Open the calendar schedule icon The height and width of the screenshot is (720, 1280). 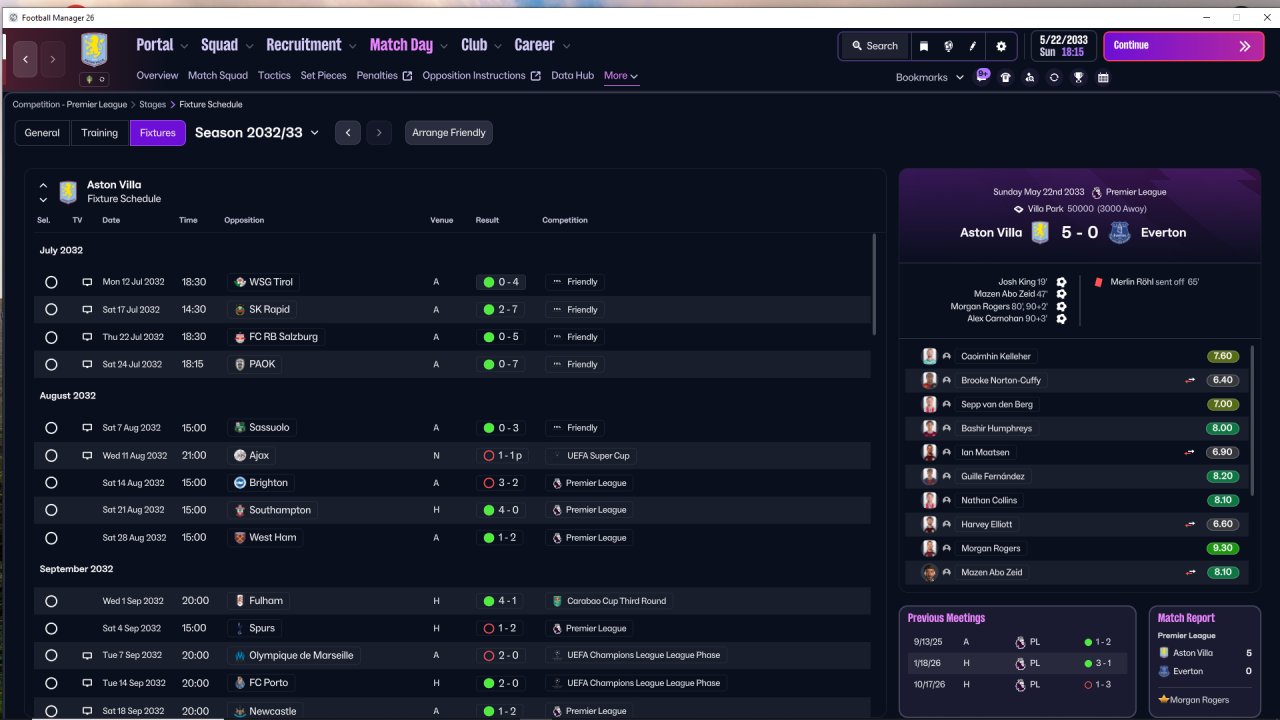point(1103,77)
